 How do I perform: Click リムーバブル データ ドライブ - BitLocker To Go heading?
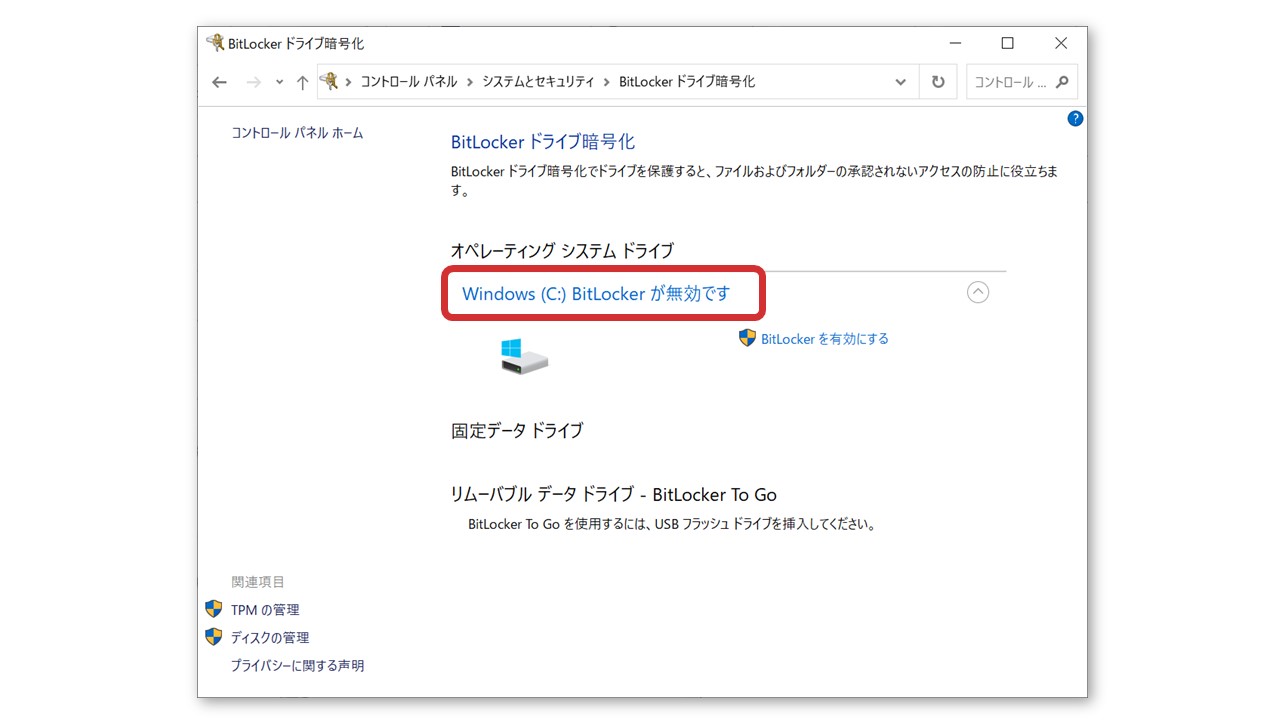click(614, 495)
